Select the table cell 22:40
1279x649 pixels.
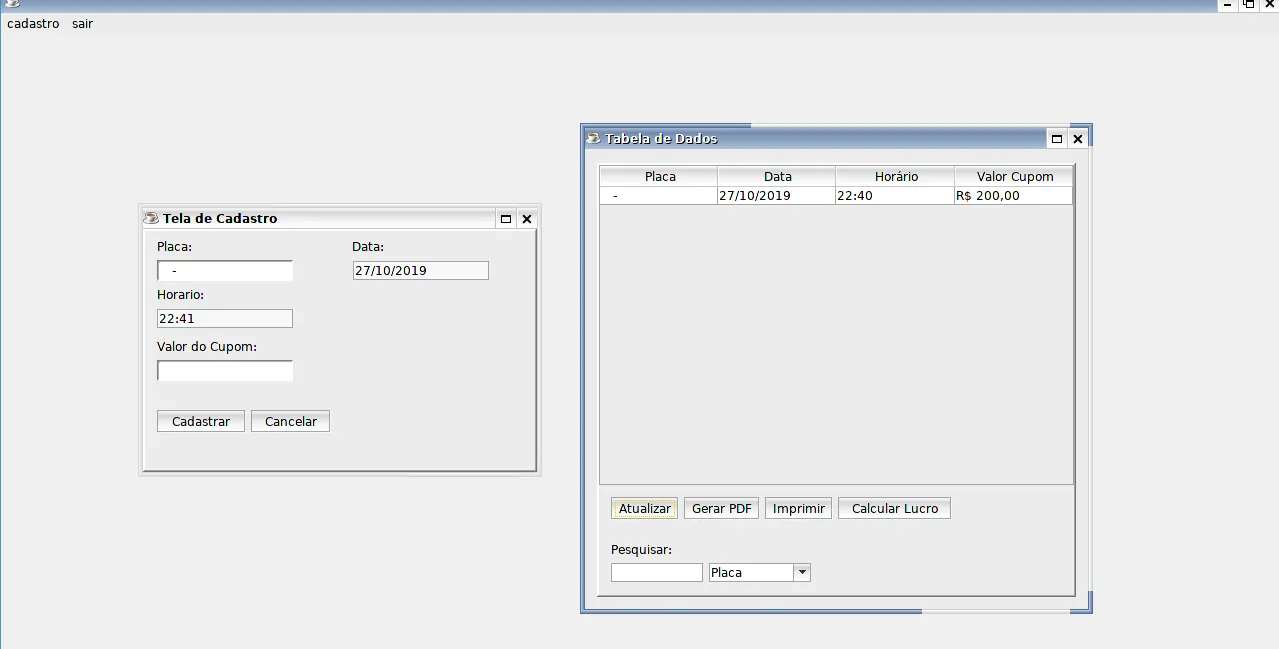[896, 196]
